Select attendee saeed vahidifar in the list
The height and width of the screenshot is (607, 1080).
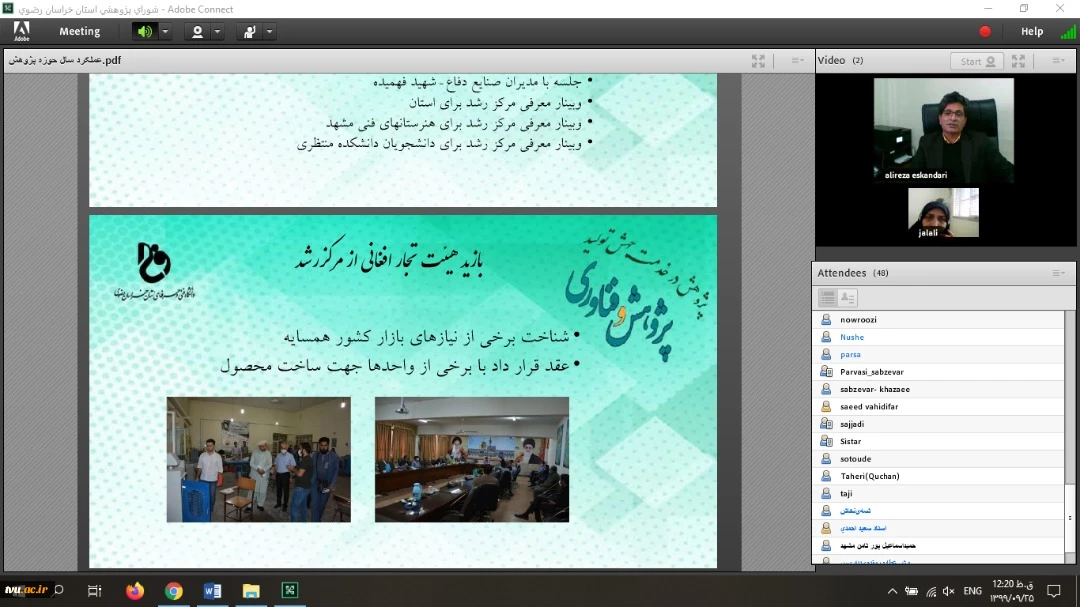tap(868, 407)
